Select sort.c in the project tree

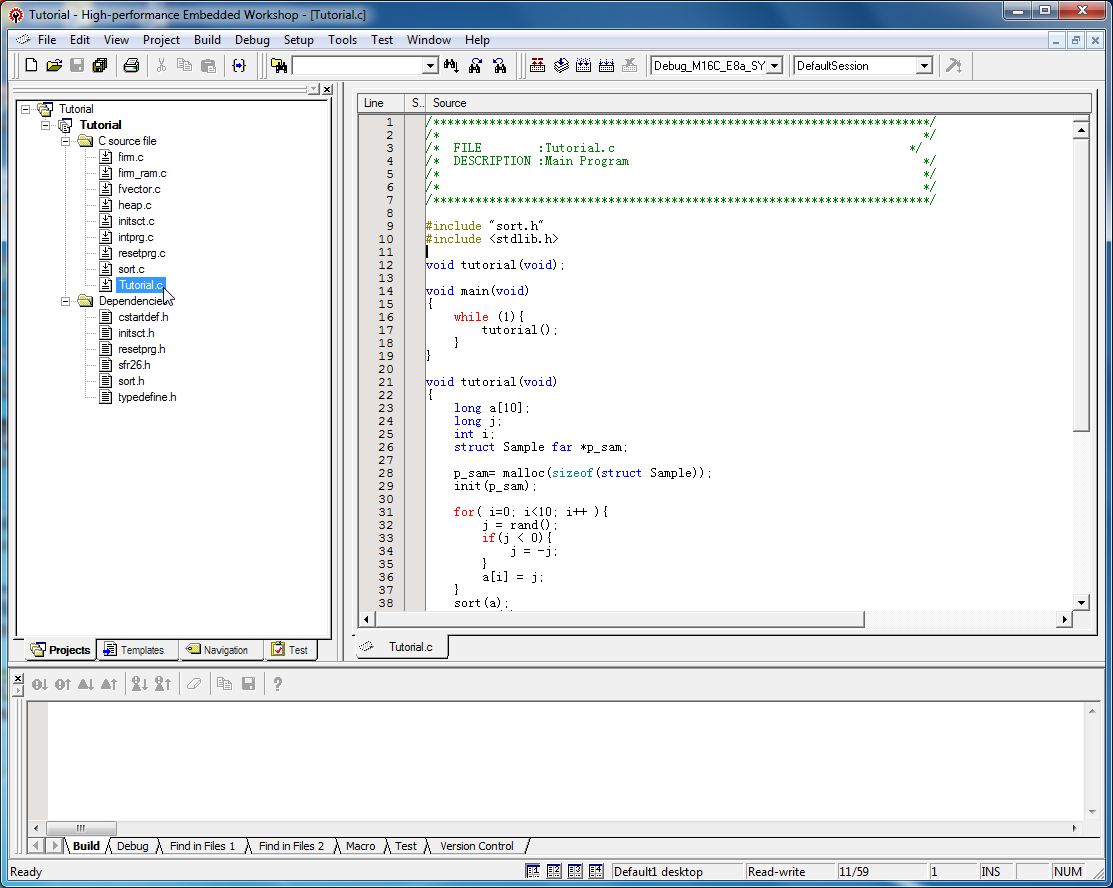[131, 269]
